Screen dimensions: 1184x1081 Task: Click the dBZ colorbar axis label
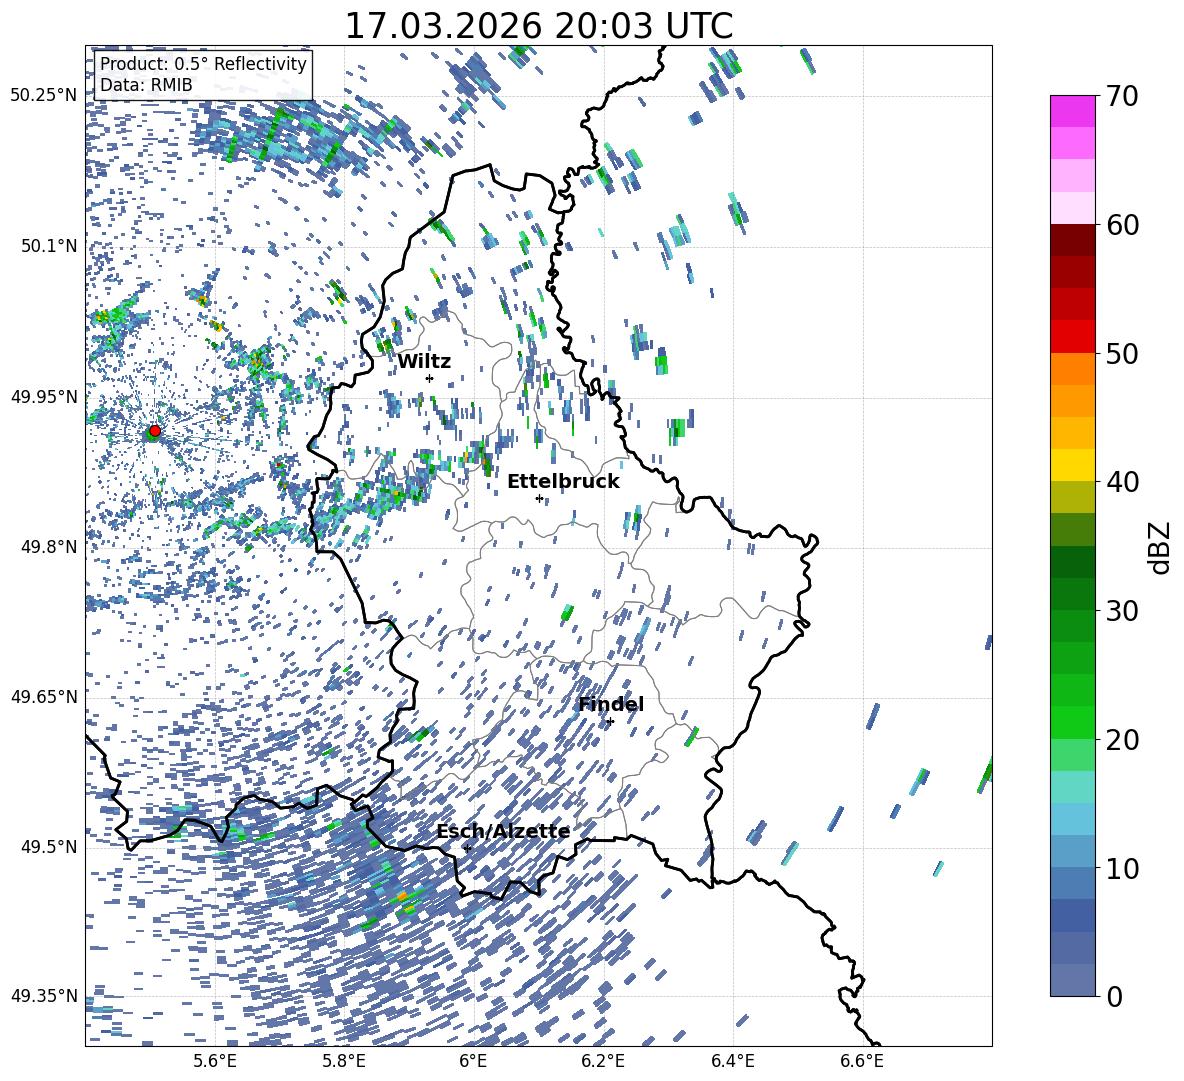click(x=1160, y=547)
